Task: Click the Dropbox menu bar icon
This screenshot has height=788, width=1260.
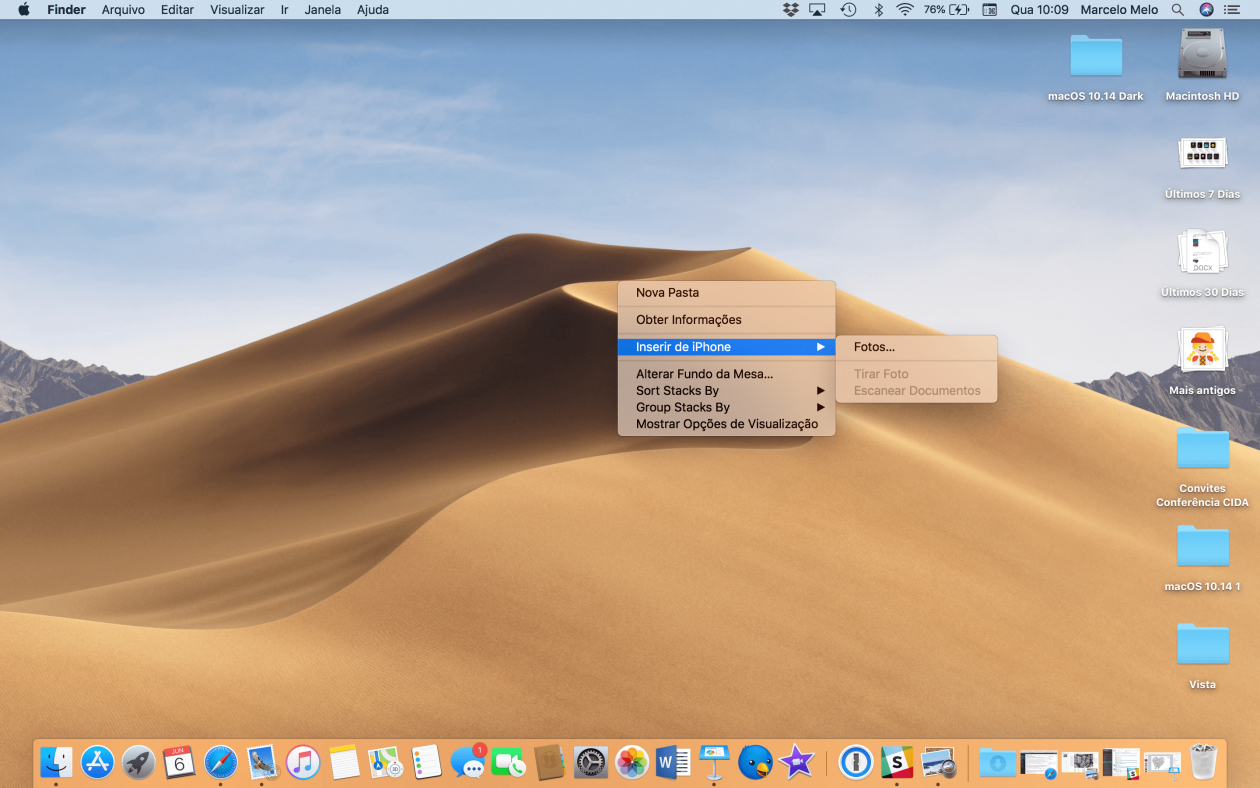Action: [x=789, y=9]
